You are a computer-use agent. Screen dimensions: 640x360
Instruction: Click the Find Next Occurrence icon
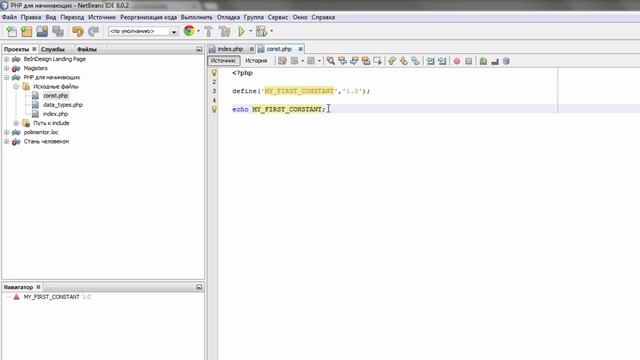coord(354,61)
